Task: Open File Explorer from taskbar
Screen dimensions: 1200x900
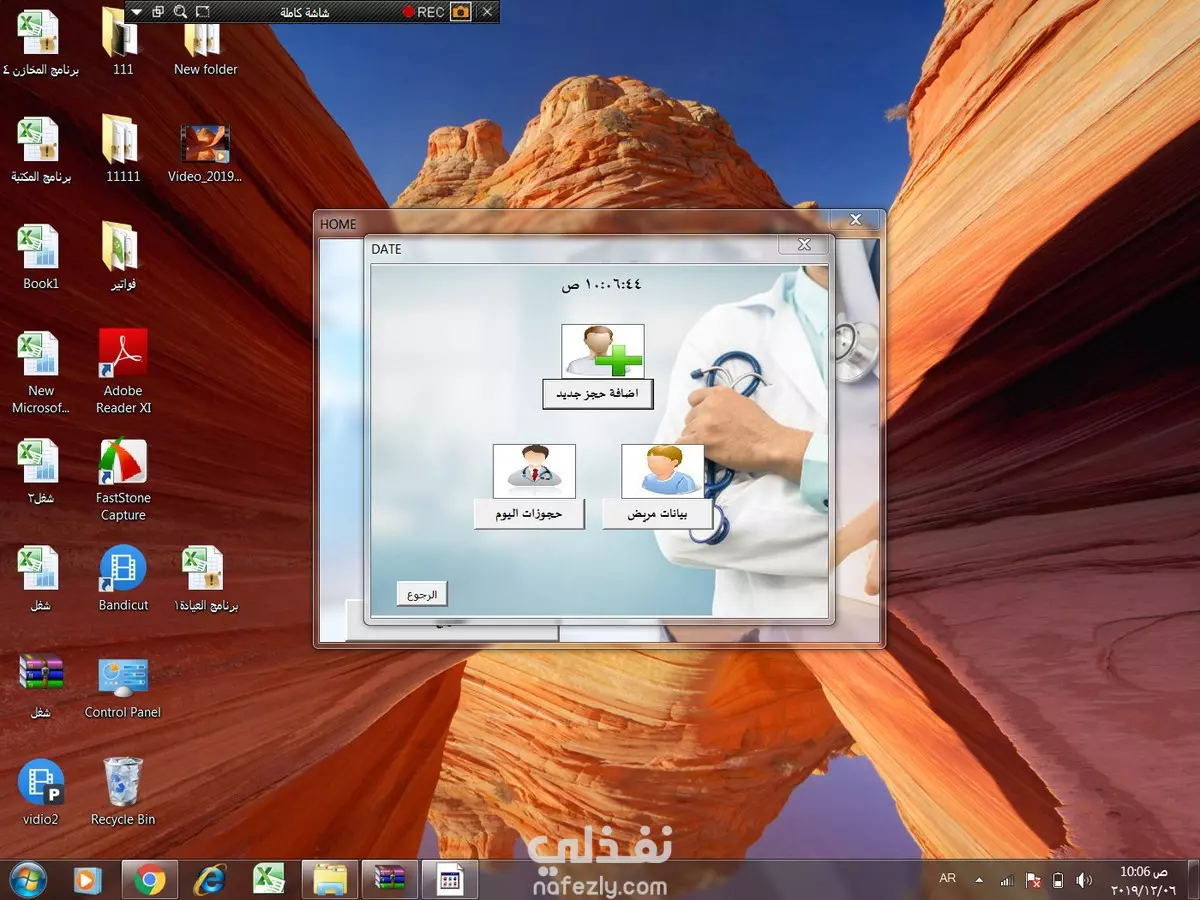Action: tap(330, 880)
